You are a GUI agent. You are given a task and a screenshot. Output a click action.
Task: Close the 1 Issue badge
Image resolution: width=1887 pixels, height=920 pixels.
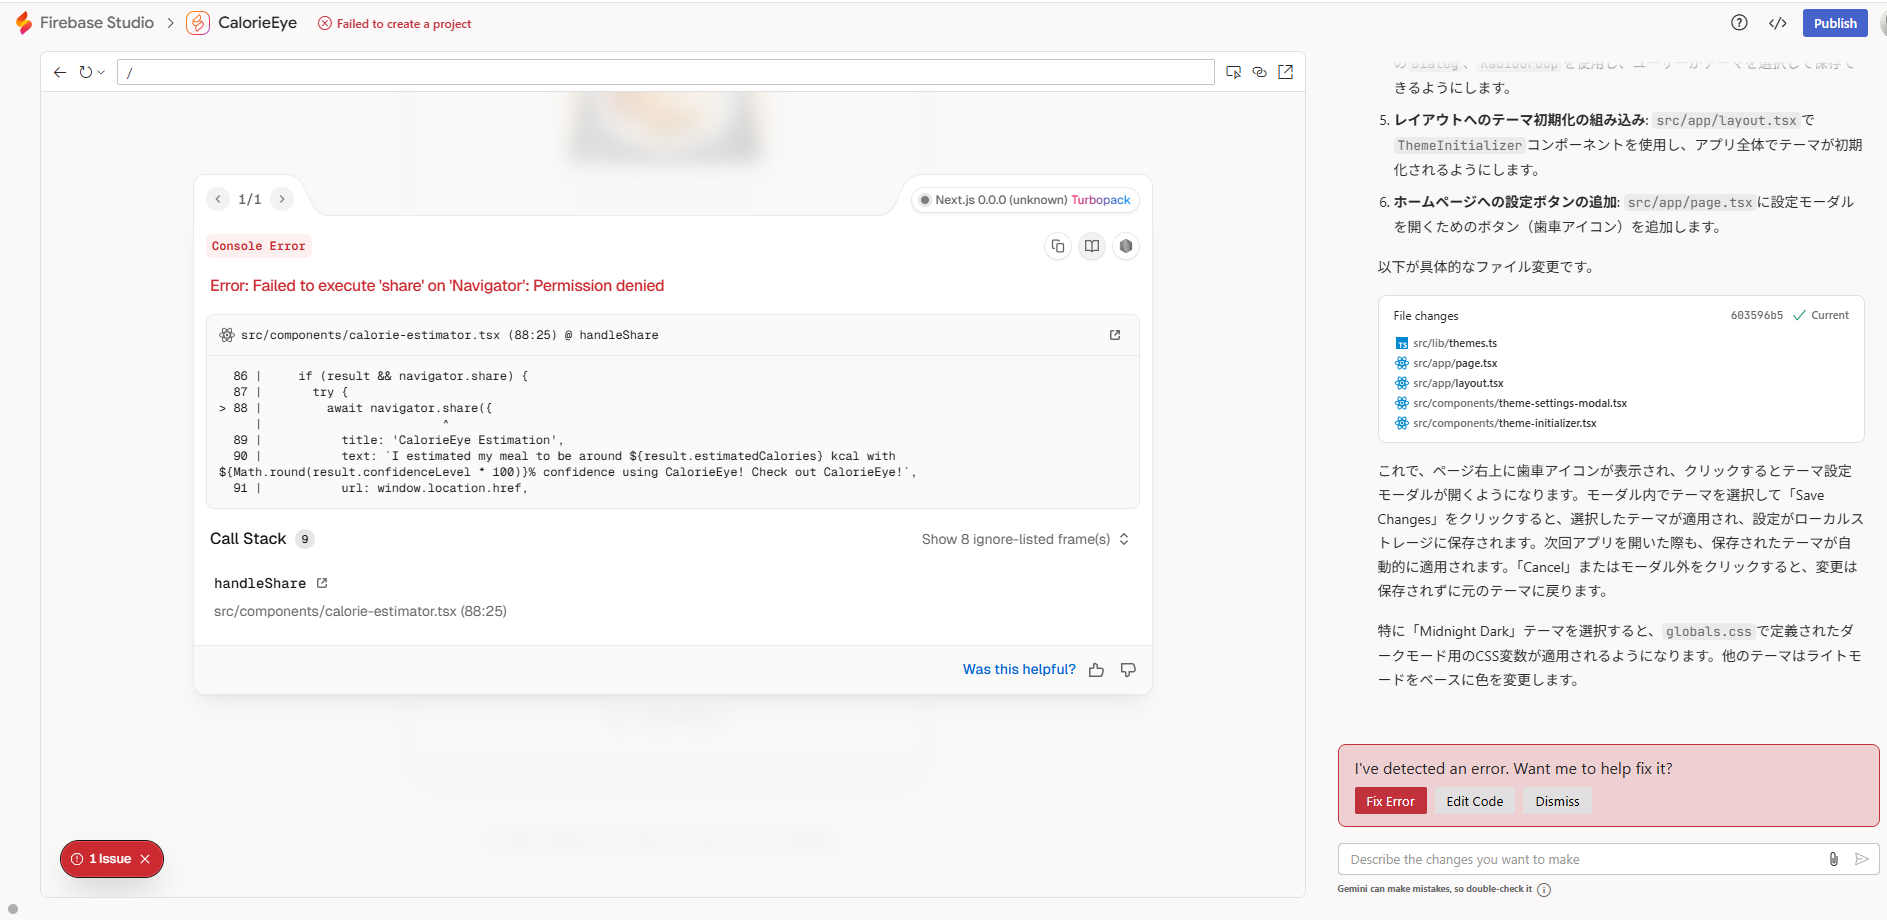(146, 859)
